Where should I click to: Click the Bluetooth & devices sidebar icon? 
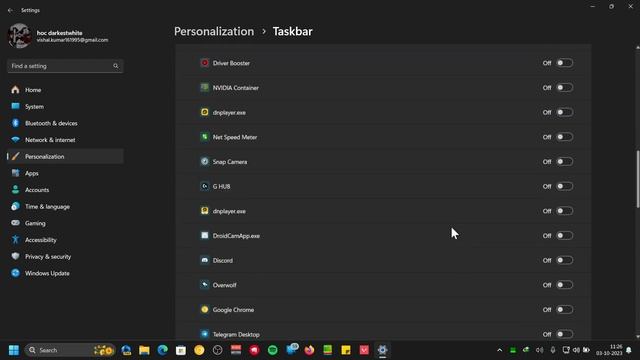pyautogui.click(x=16, y=123)
